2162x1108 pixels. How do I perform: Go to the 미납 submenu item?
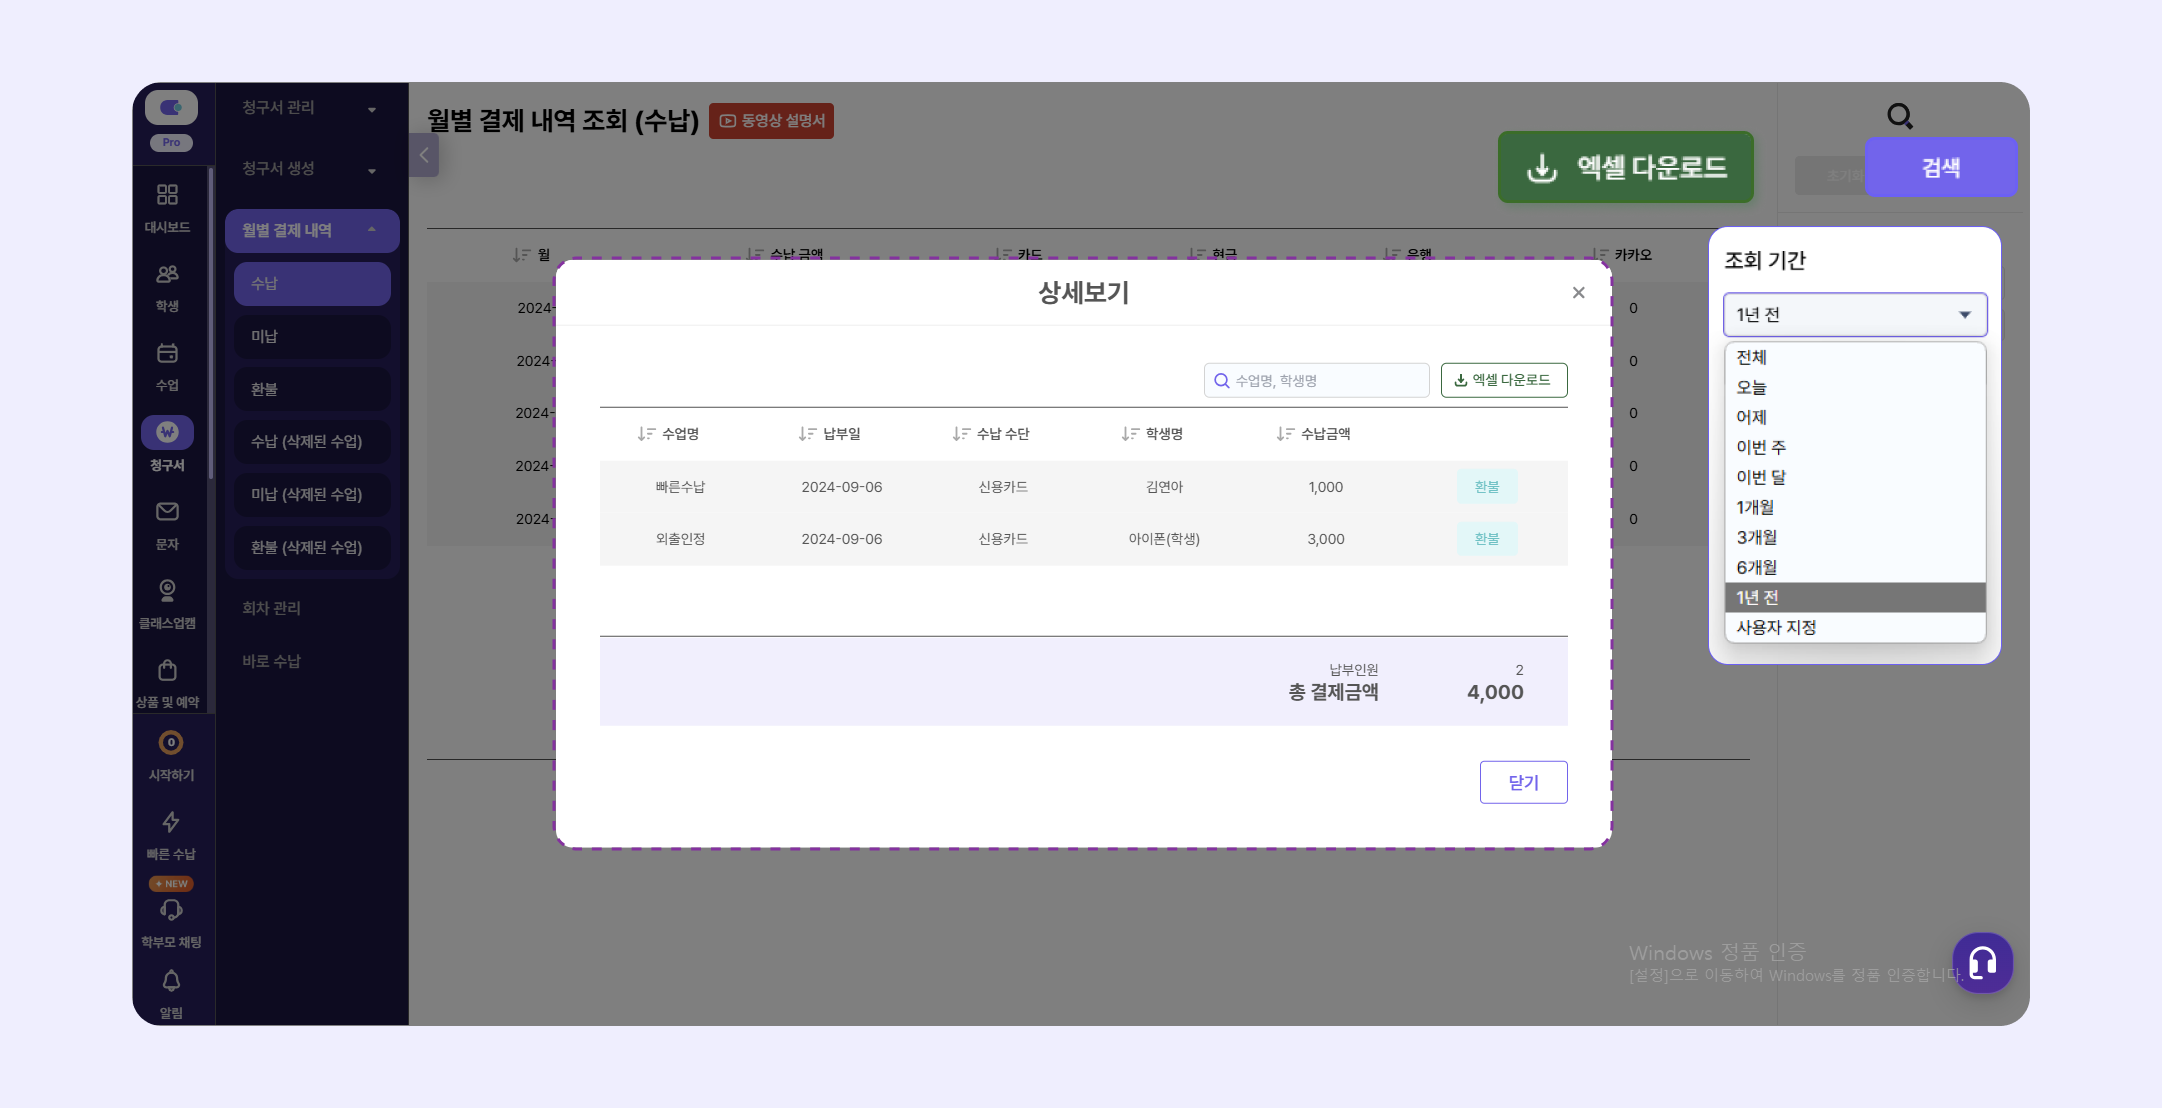coord(312,337)
